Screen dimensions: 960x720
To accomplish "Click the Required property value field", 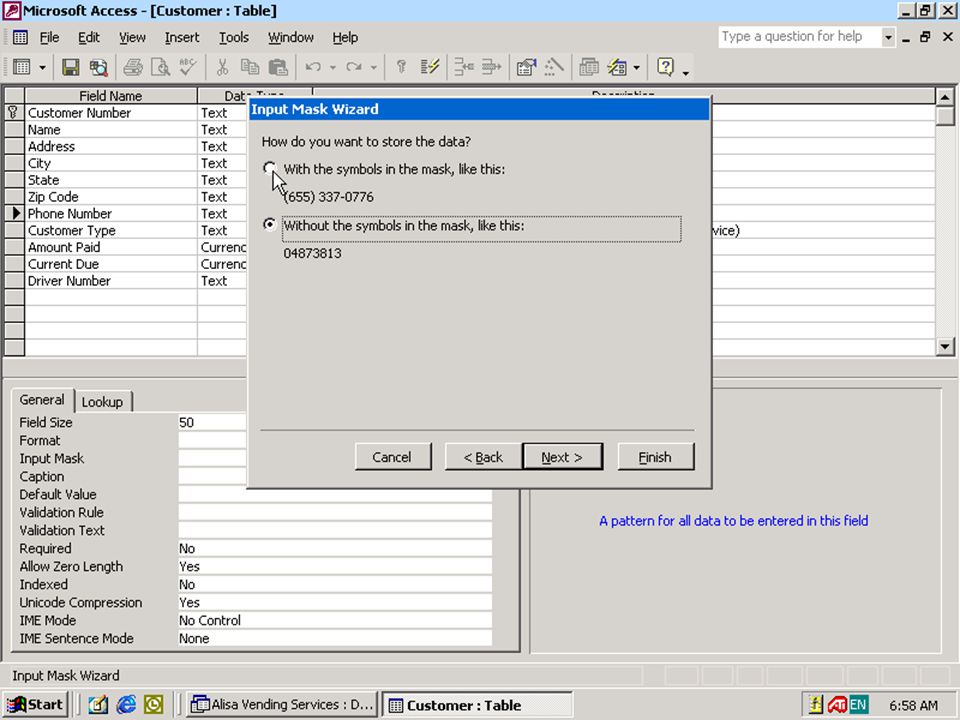I will click(x=335, y=549).
